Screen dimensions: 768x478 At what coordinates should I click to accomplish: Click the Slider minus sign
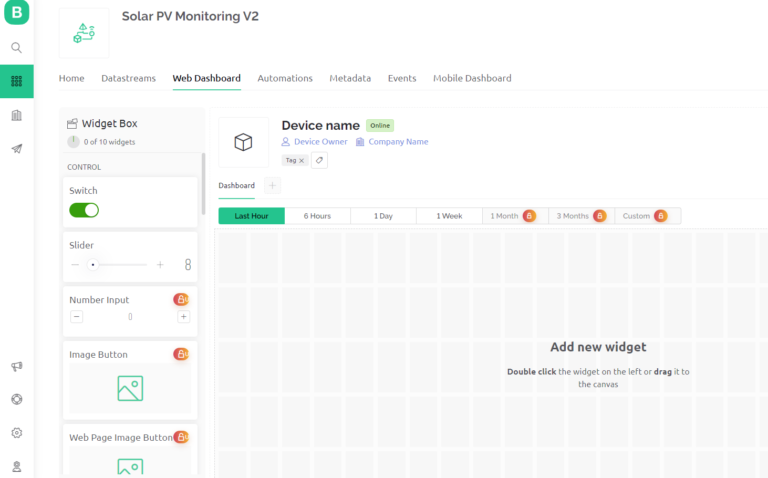(x=75, y=264)
